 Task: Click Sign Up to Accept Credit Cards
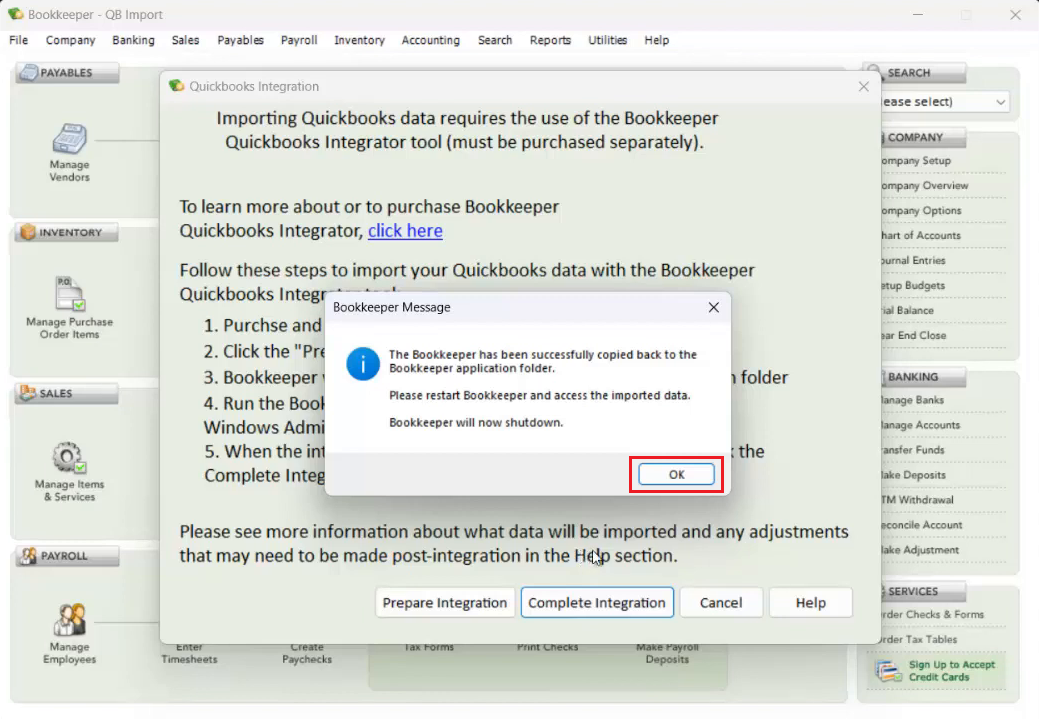point(952,671)
